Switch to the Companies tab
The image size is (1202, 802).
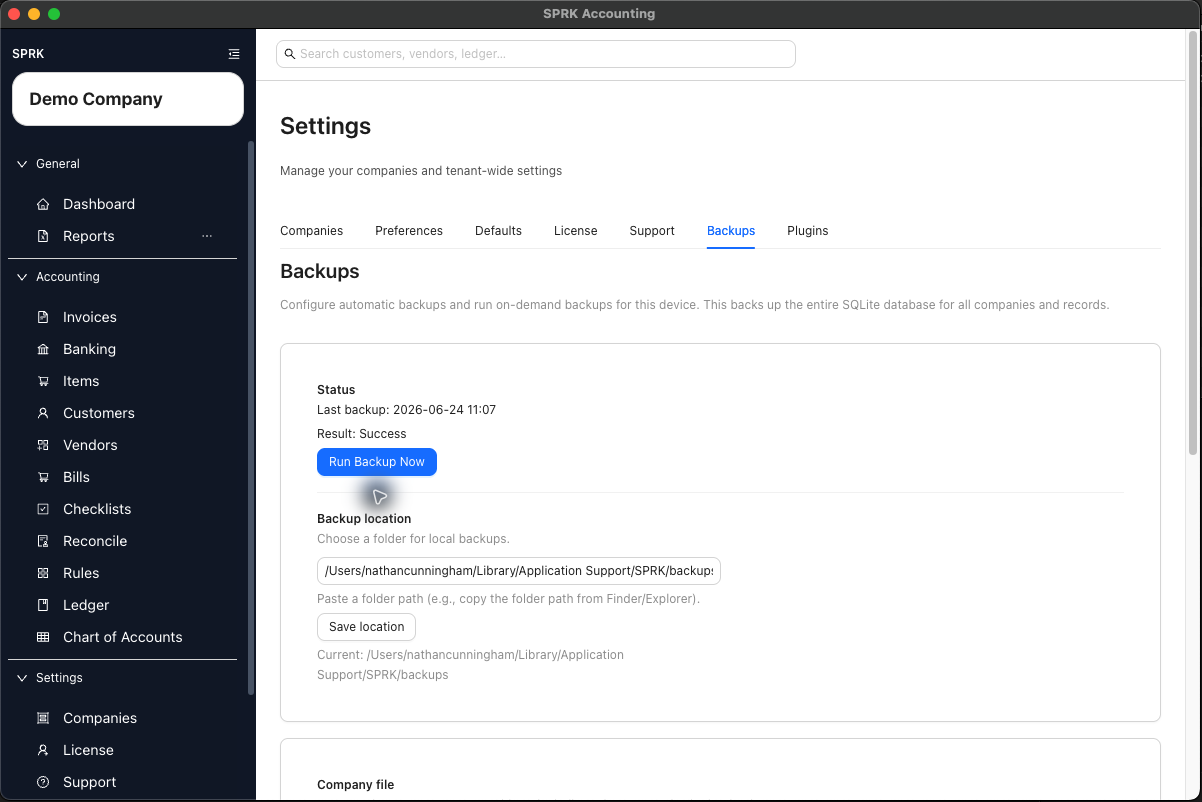point(311,231)
